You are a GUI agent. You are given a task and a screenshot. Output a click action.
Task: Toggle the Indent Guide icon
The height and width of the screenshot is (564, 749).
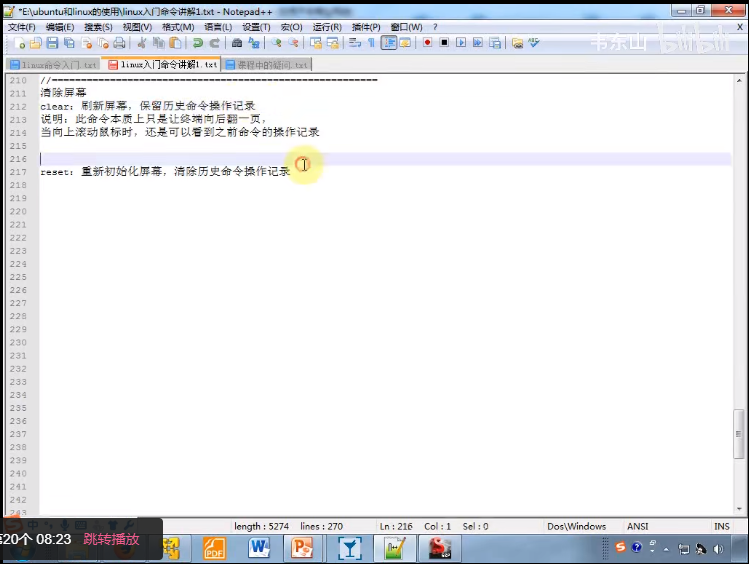click(x=389, y=43)
